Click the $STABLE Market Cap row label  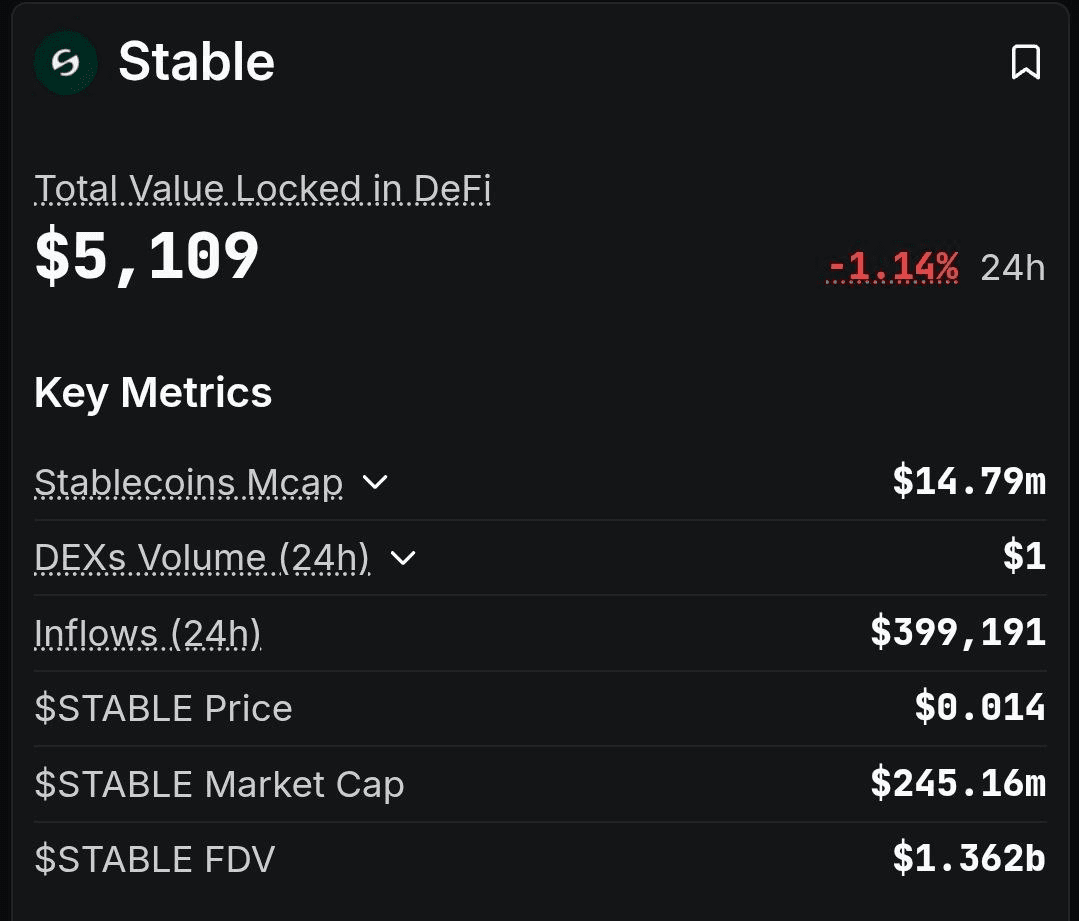click(219, 784)
